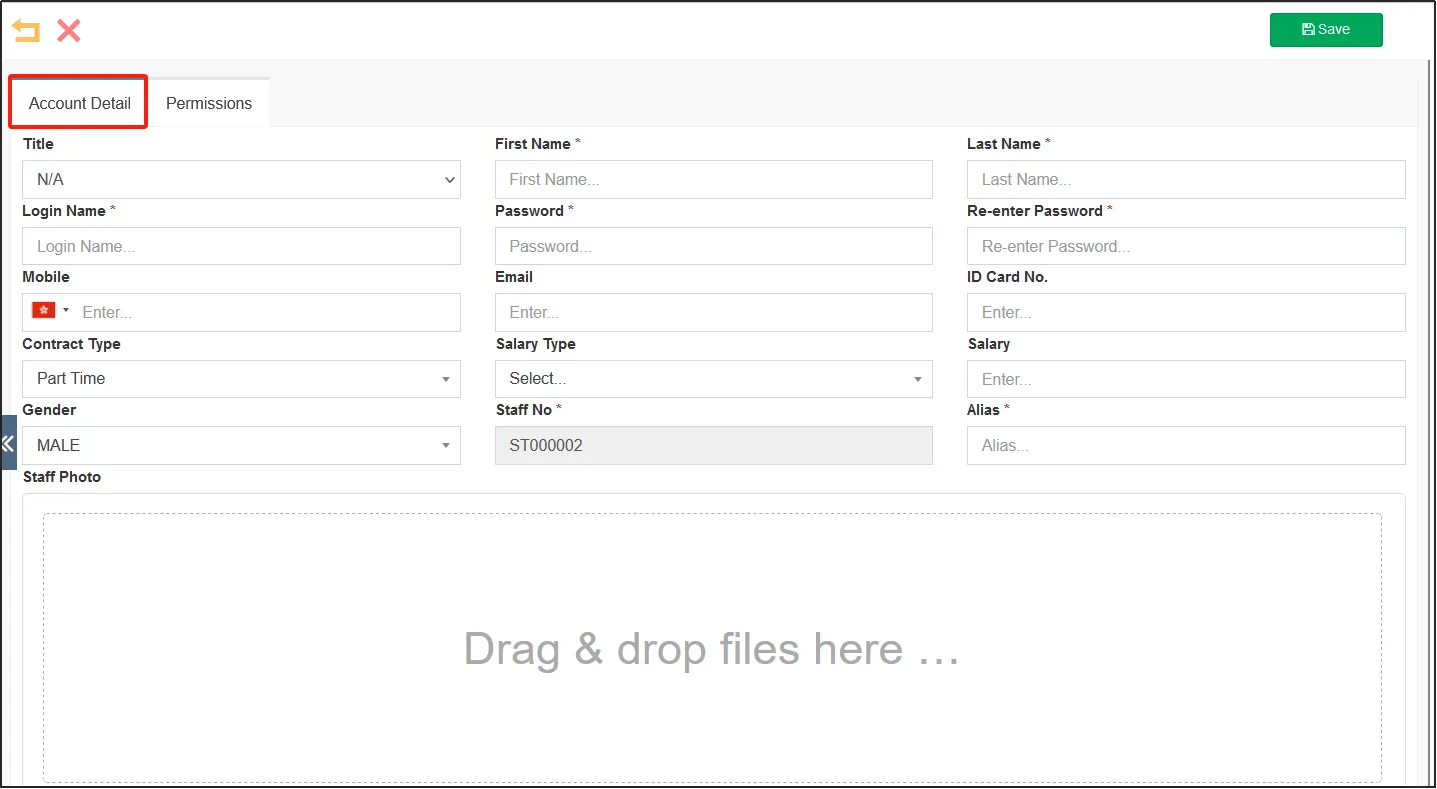Click the staff photo drag and drop area
1437x789 pixels.
click(712, 648)
